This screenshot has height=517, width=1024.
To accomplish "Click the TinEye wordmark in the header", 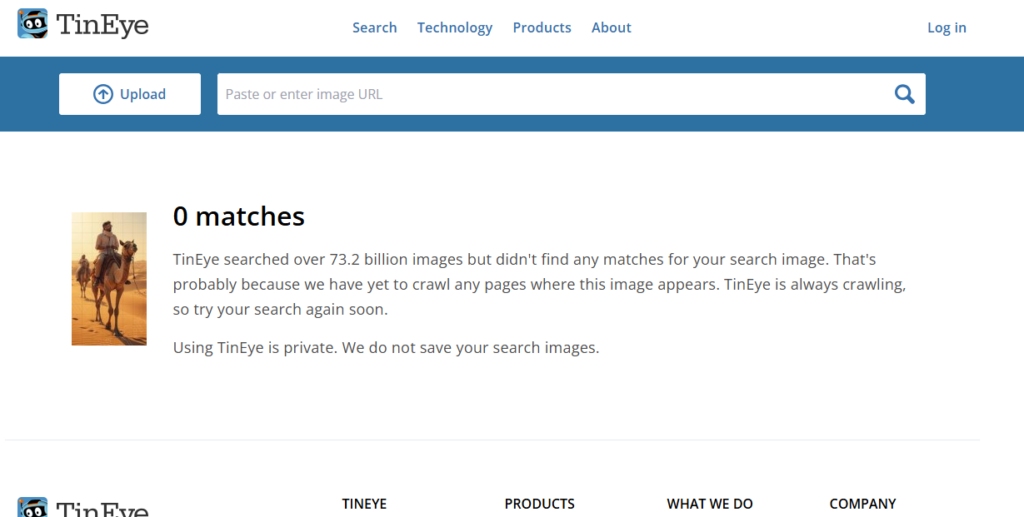I will 103,26.
